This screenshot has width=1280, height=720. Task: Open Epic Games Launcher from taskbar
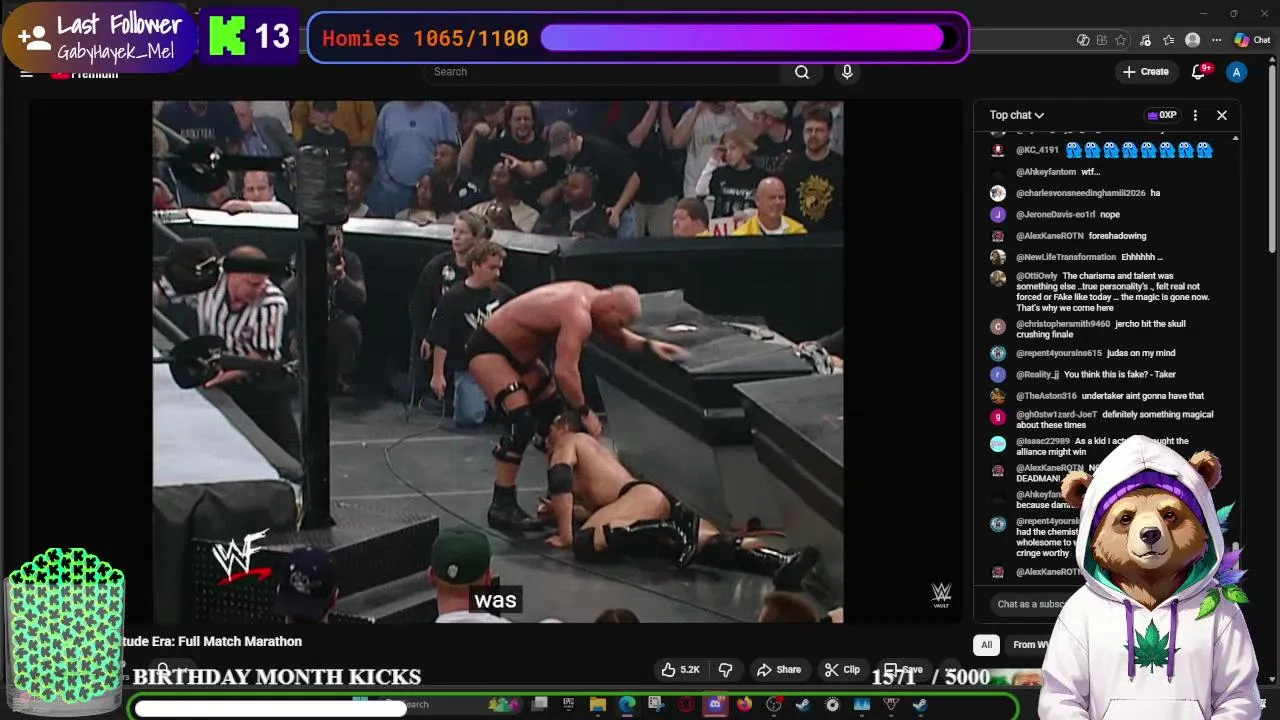tap(568, 705)
